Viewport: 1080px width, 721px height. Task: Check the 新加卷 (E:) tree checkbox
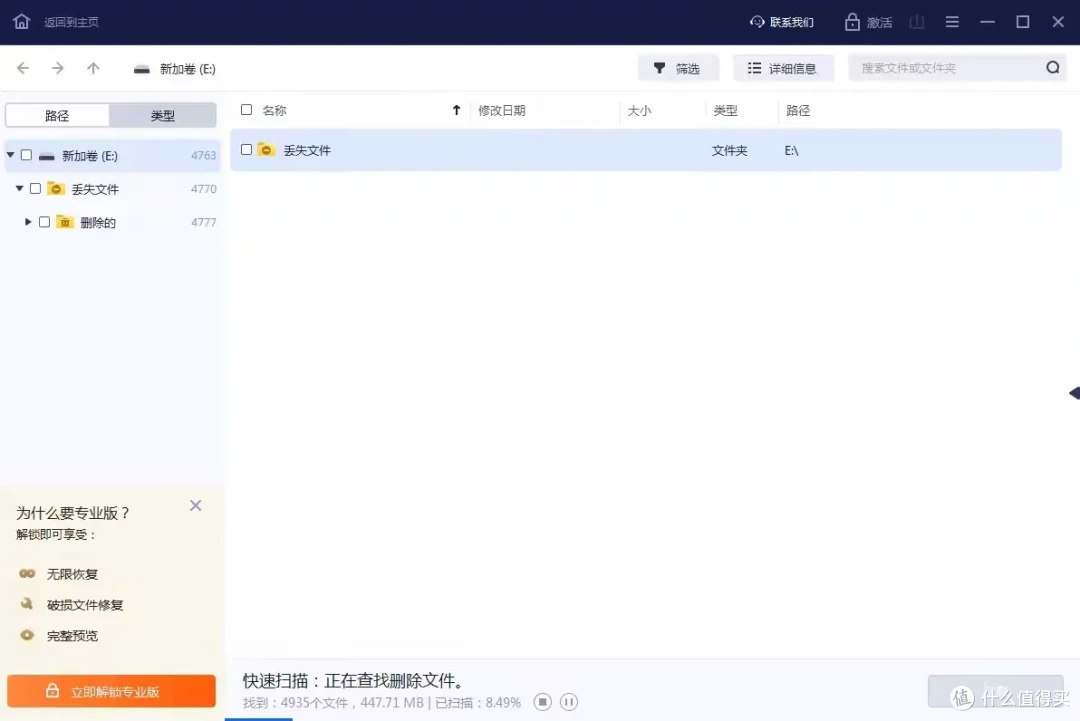(x=26, y=155)
